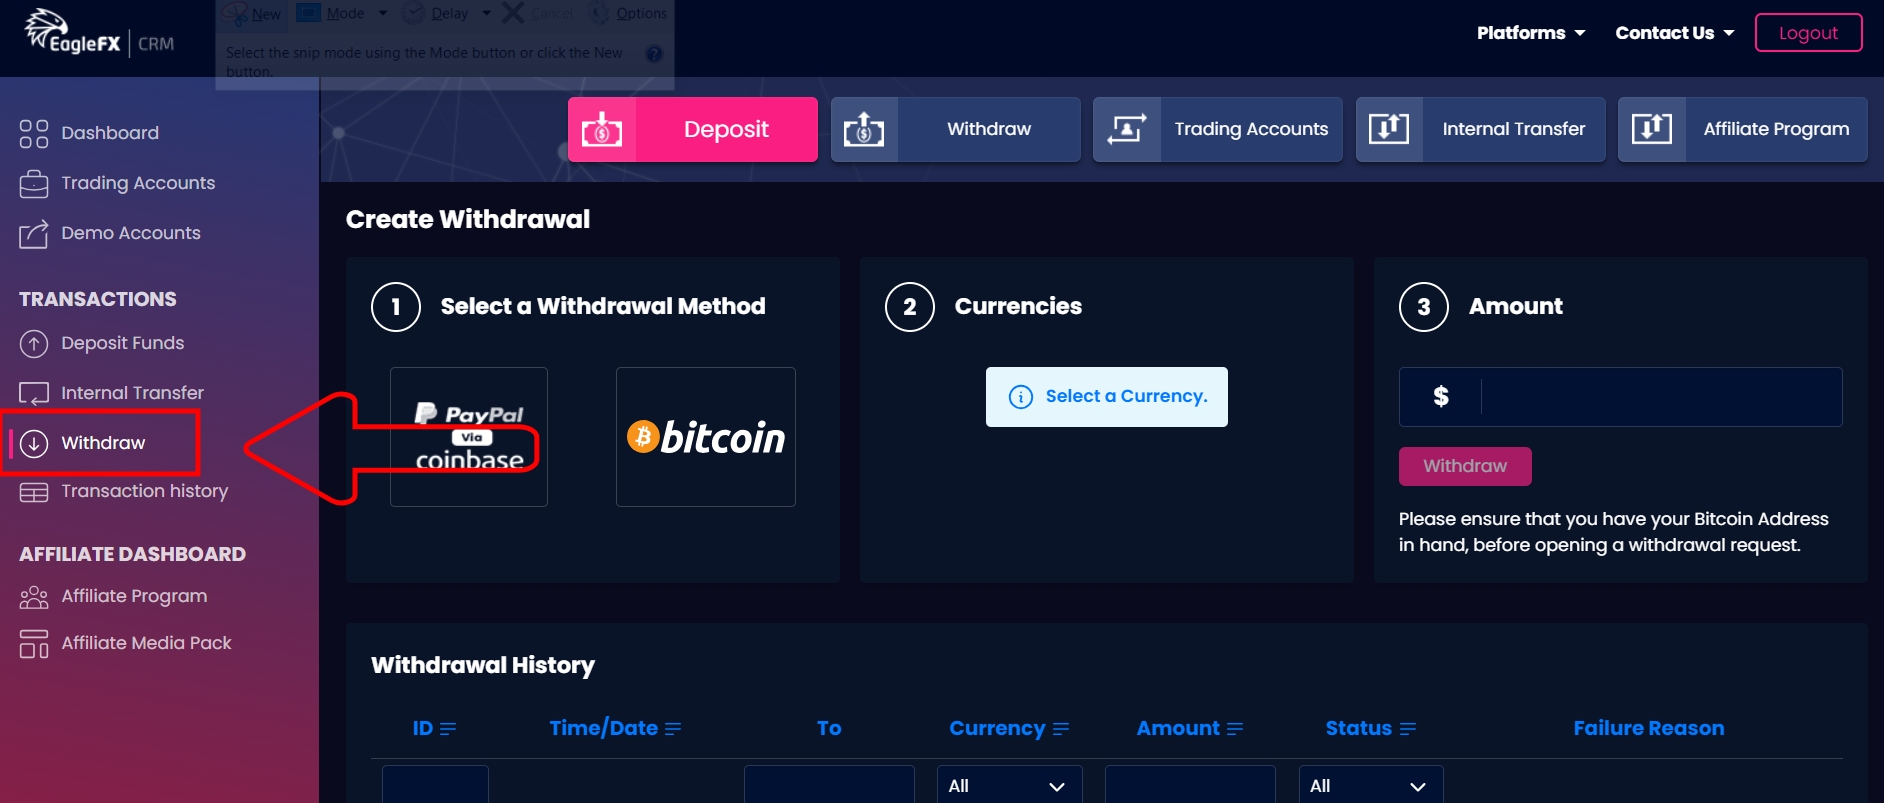Click the Internal Transfer sidebar link
The height and width of the screenshot is (803, 1884).
[x=132, y=393]
